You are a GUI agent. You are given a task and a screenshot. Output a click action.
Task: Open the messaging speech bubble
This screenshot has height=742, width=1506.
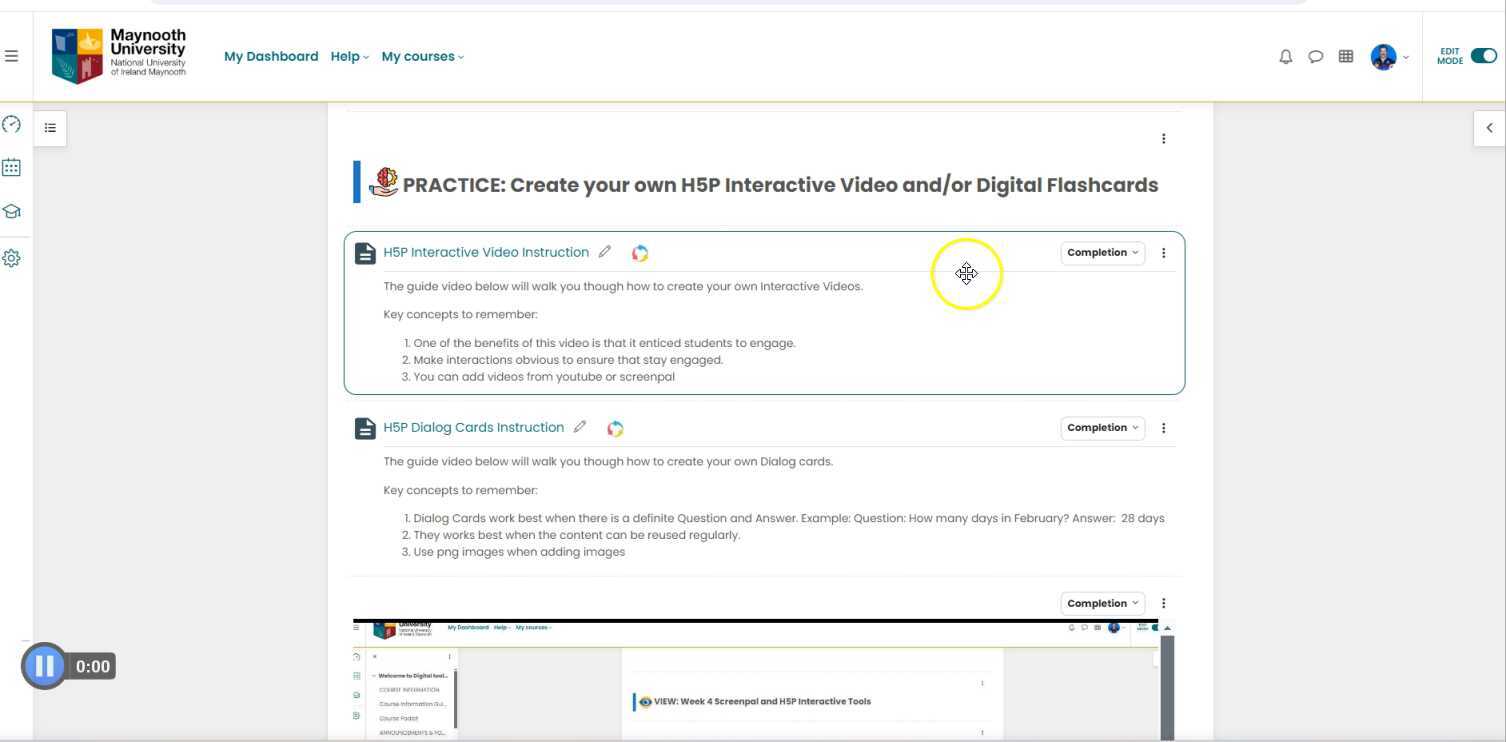[1316, 57]
